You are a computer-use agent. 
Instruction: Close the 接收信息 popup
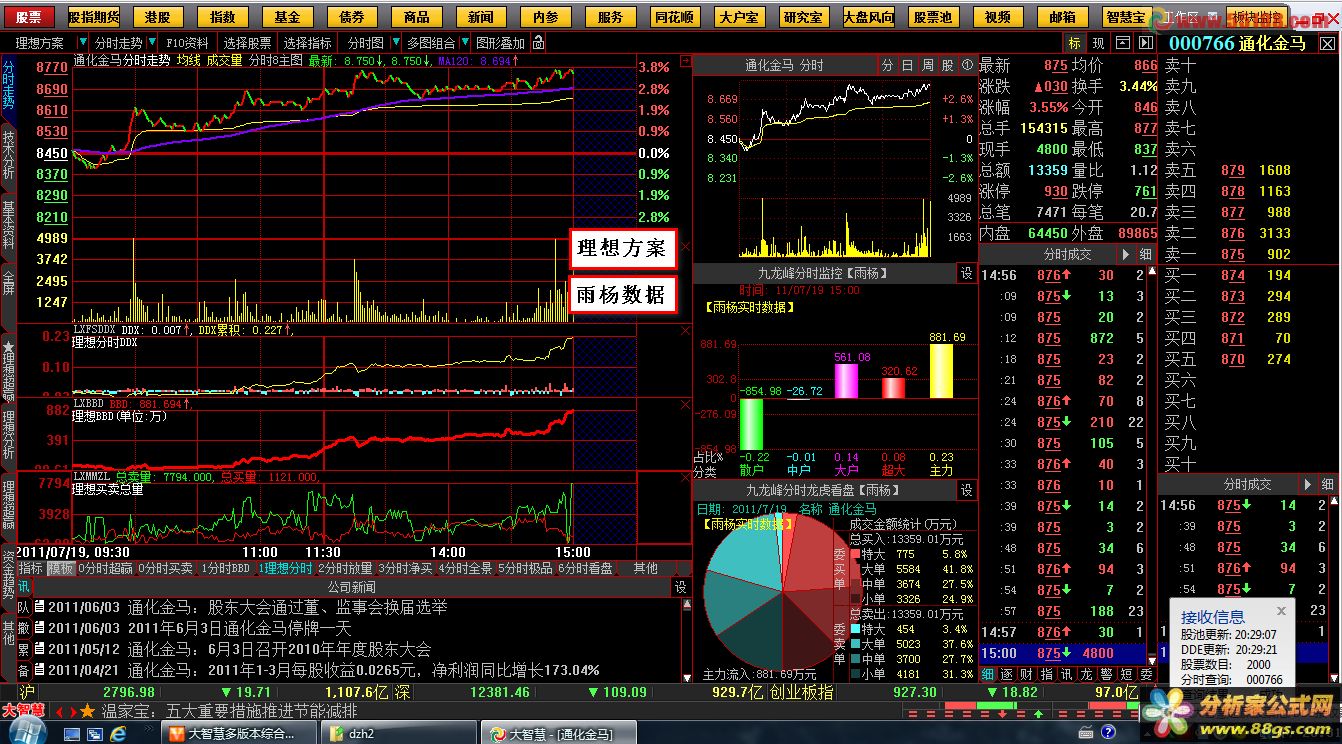[x=1281, y=610]
